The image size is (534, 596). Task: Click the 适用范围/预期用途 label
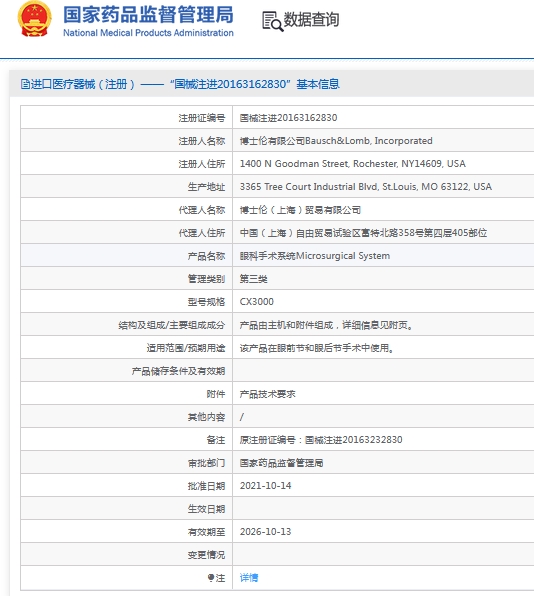point(186,348)
